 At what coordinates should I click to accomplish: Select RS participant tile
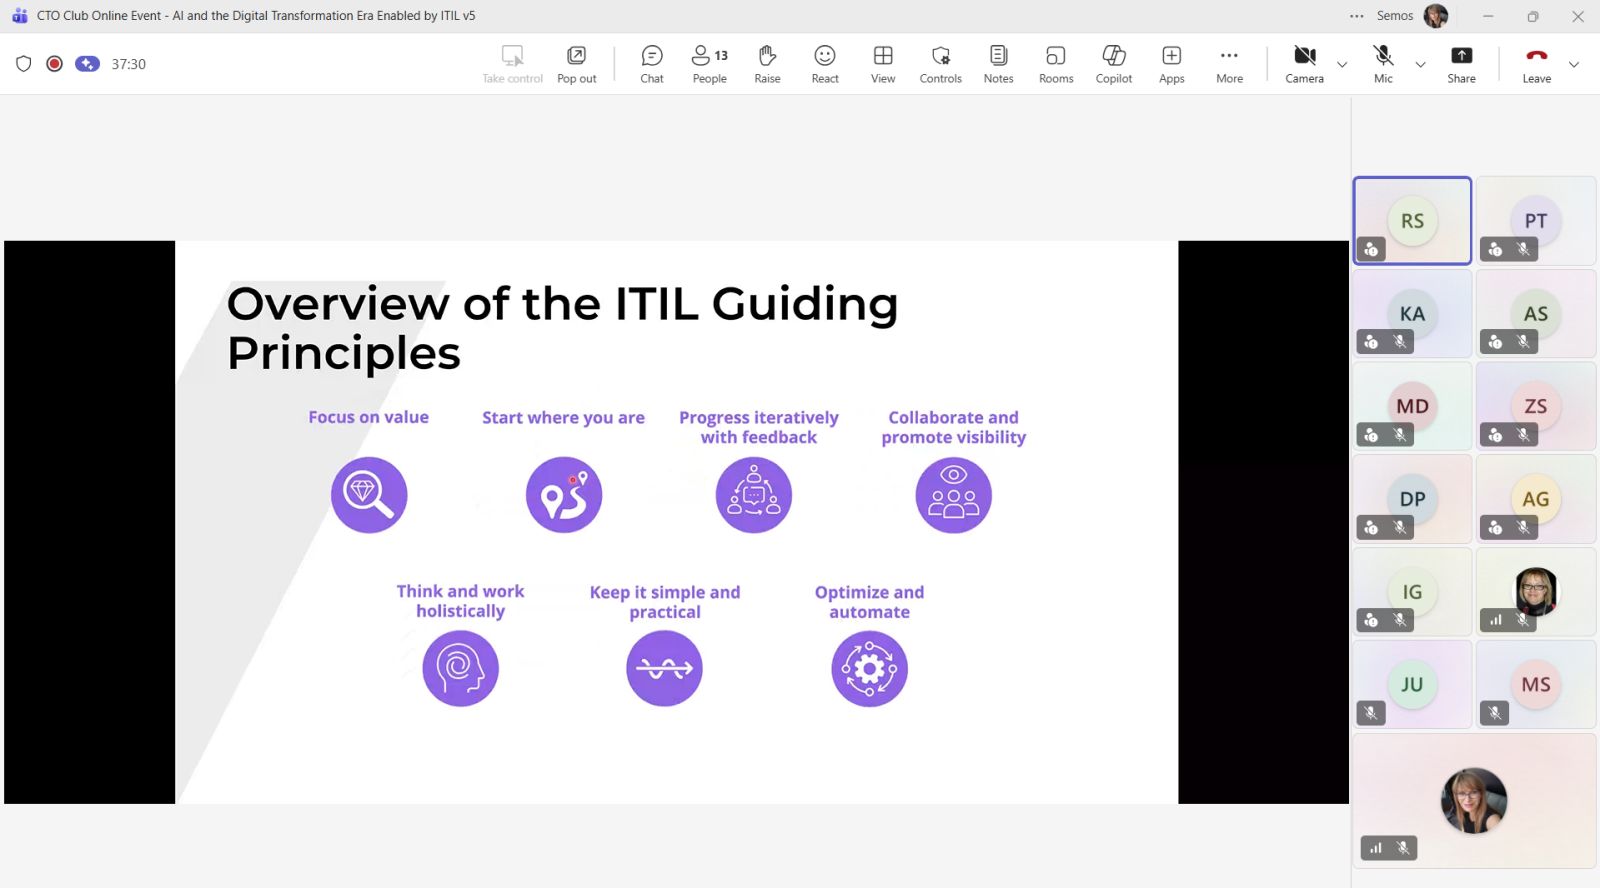click(1412, 221)
